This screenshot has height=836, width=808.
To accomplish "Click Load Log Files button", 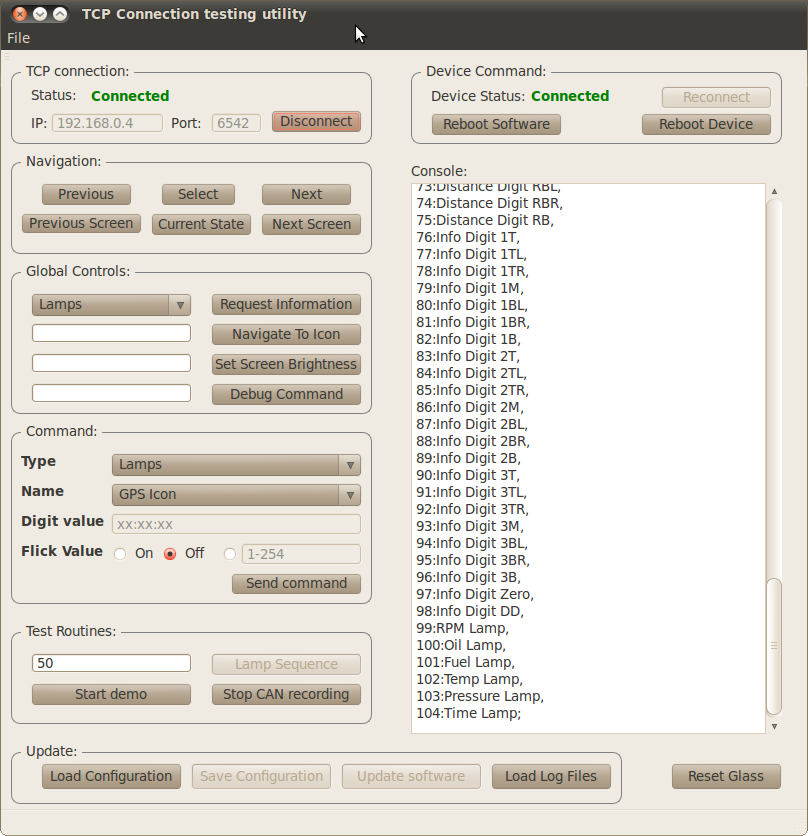I will (x=551, y=776).
